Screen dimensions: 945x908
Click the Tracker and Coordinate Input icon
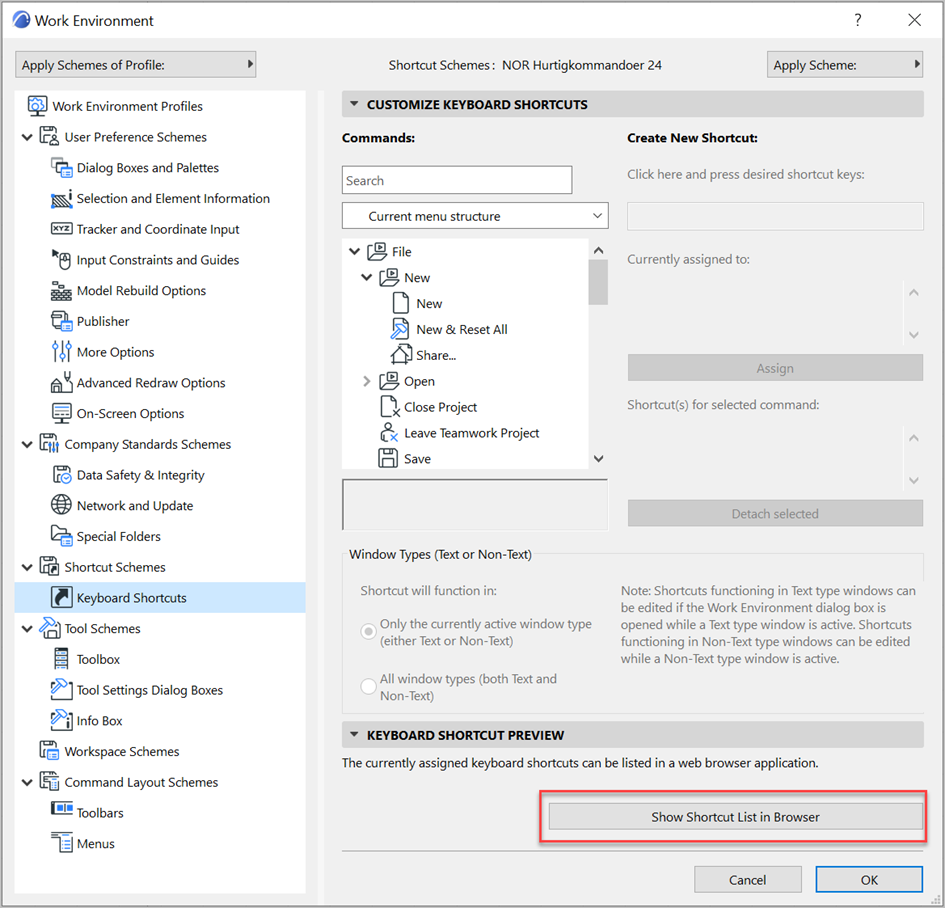61,229
